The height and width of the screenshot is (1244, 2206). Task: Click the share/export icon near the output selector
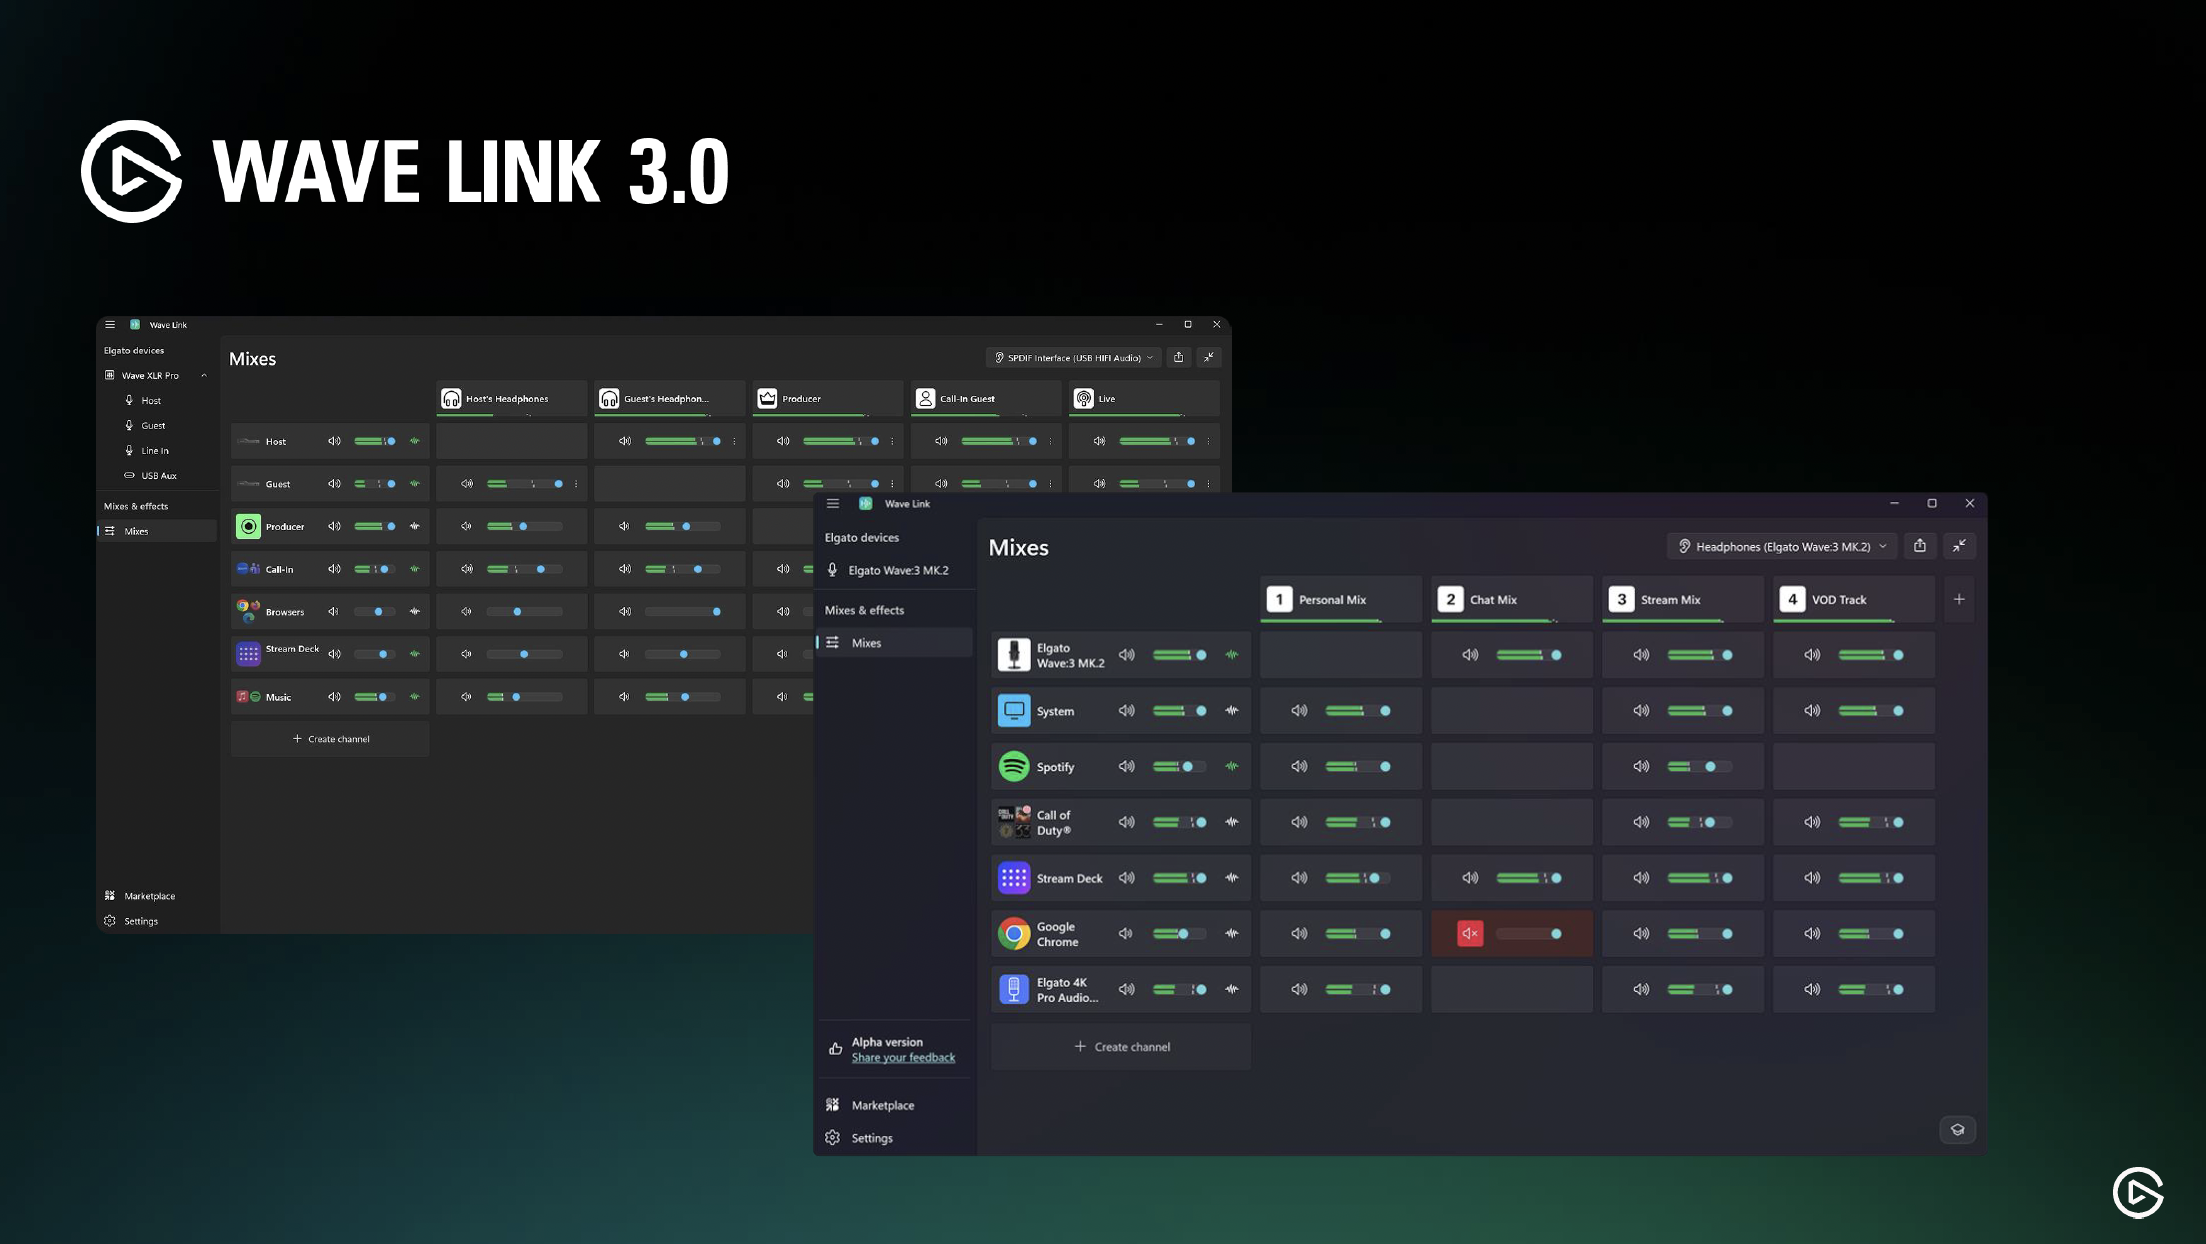click(1920, 546)
